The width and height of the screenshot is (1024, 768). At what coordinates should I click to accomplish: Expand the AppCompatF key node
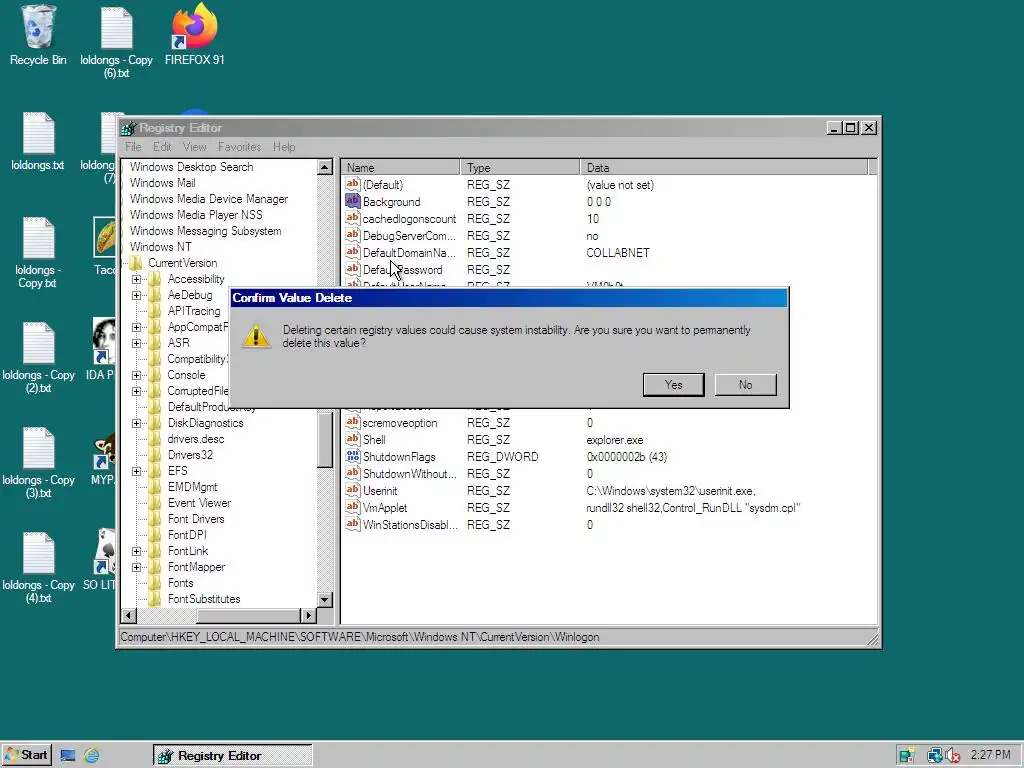[x=136, y=327]
